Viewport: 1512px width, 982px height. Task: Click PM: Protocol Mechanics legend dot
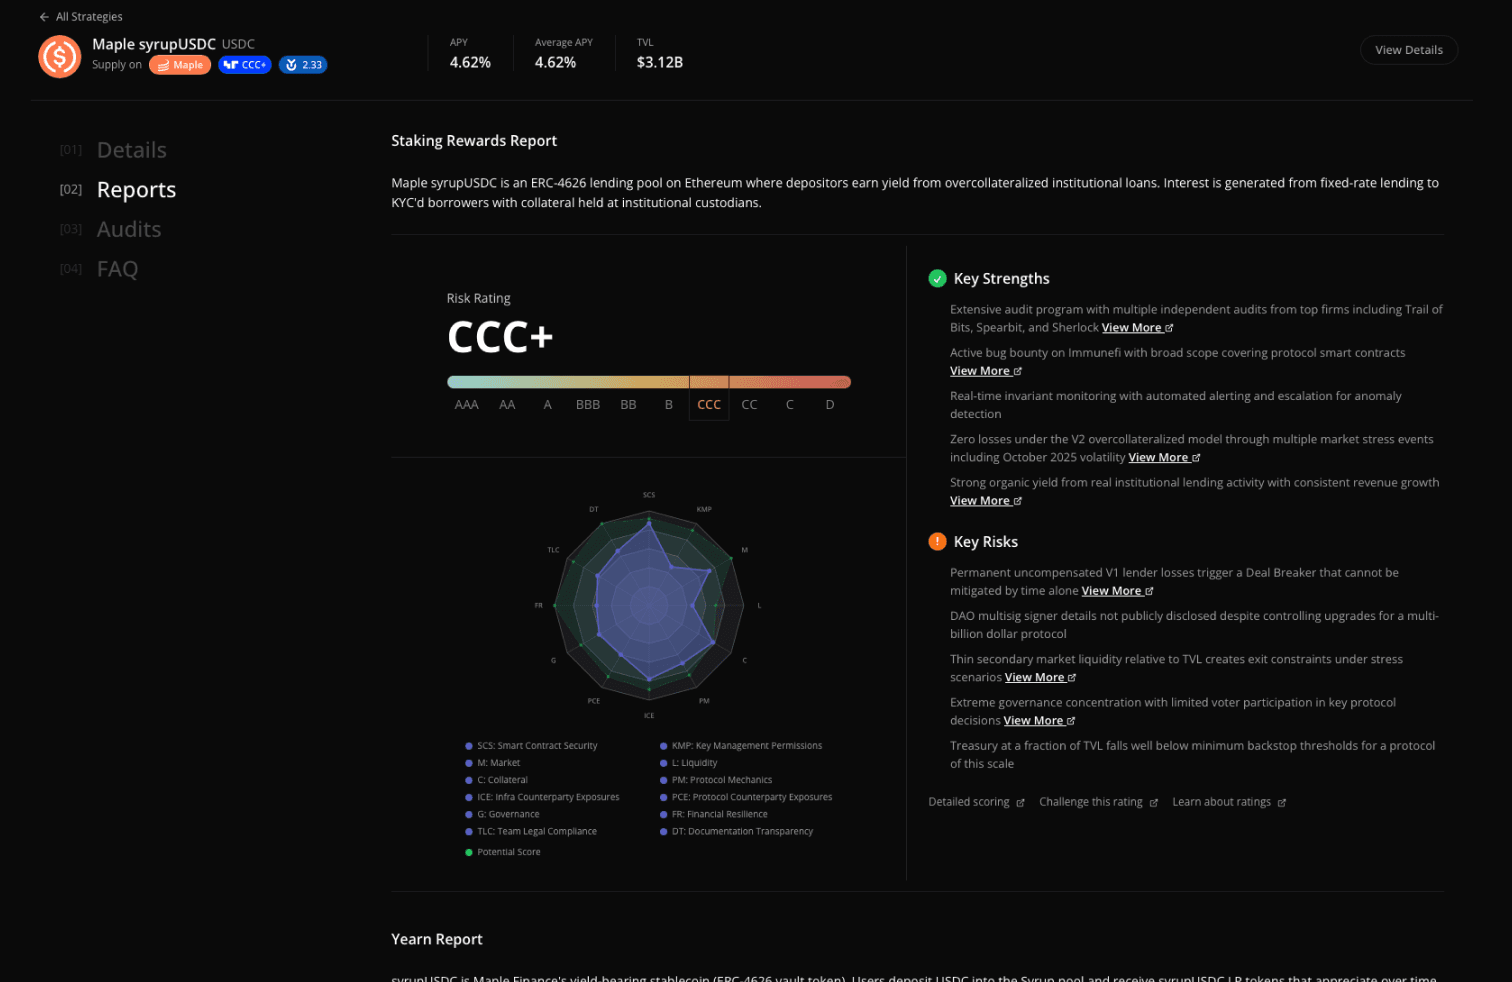(x=664, y=780)
